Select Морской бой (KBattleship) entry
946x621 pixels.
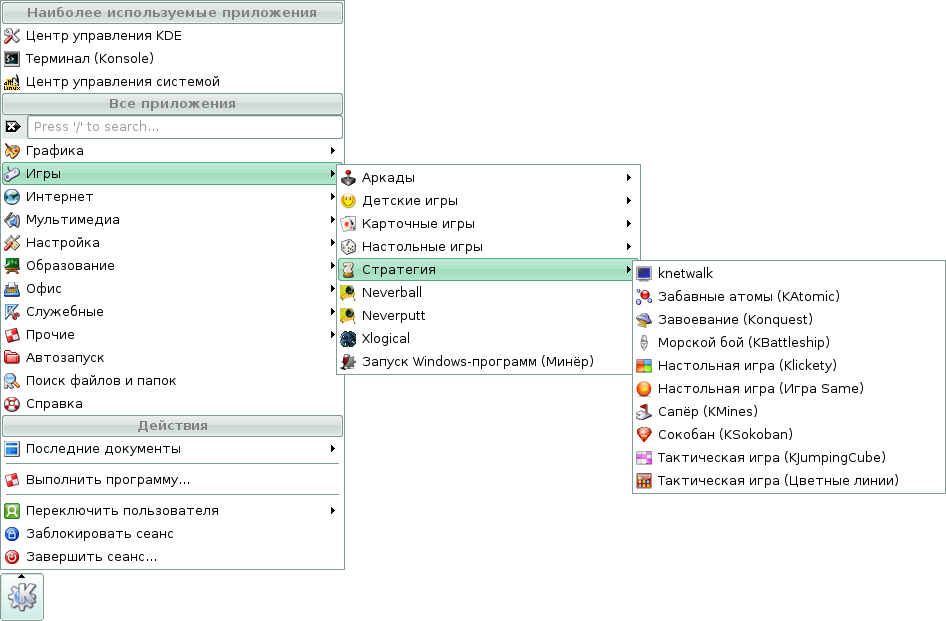click(734, 343)
